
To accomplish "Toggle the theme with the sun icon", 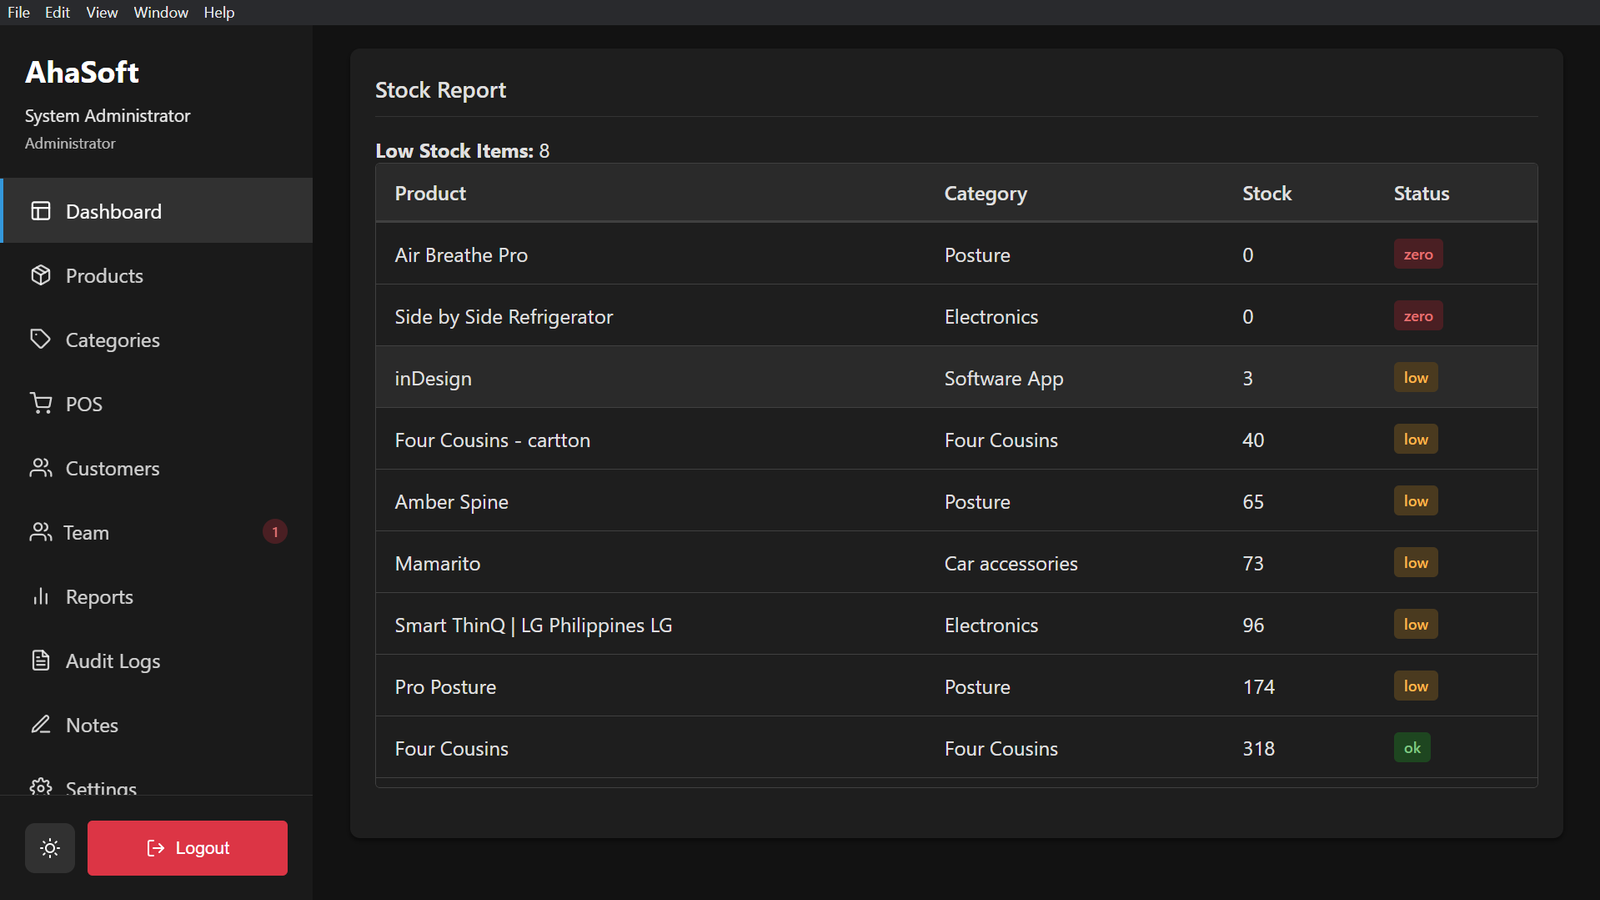I will click(x=49, y=847).
